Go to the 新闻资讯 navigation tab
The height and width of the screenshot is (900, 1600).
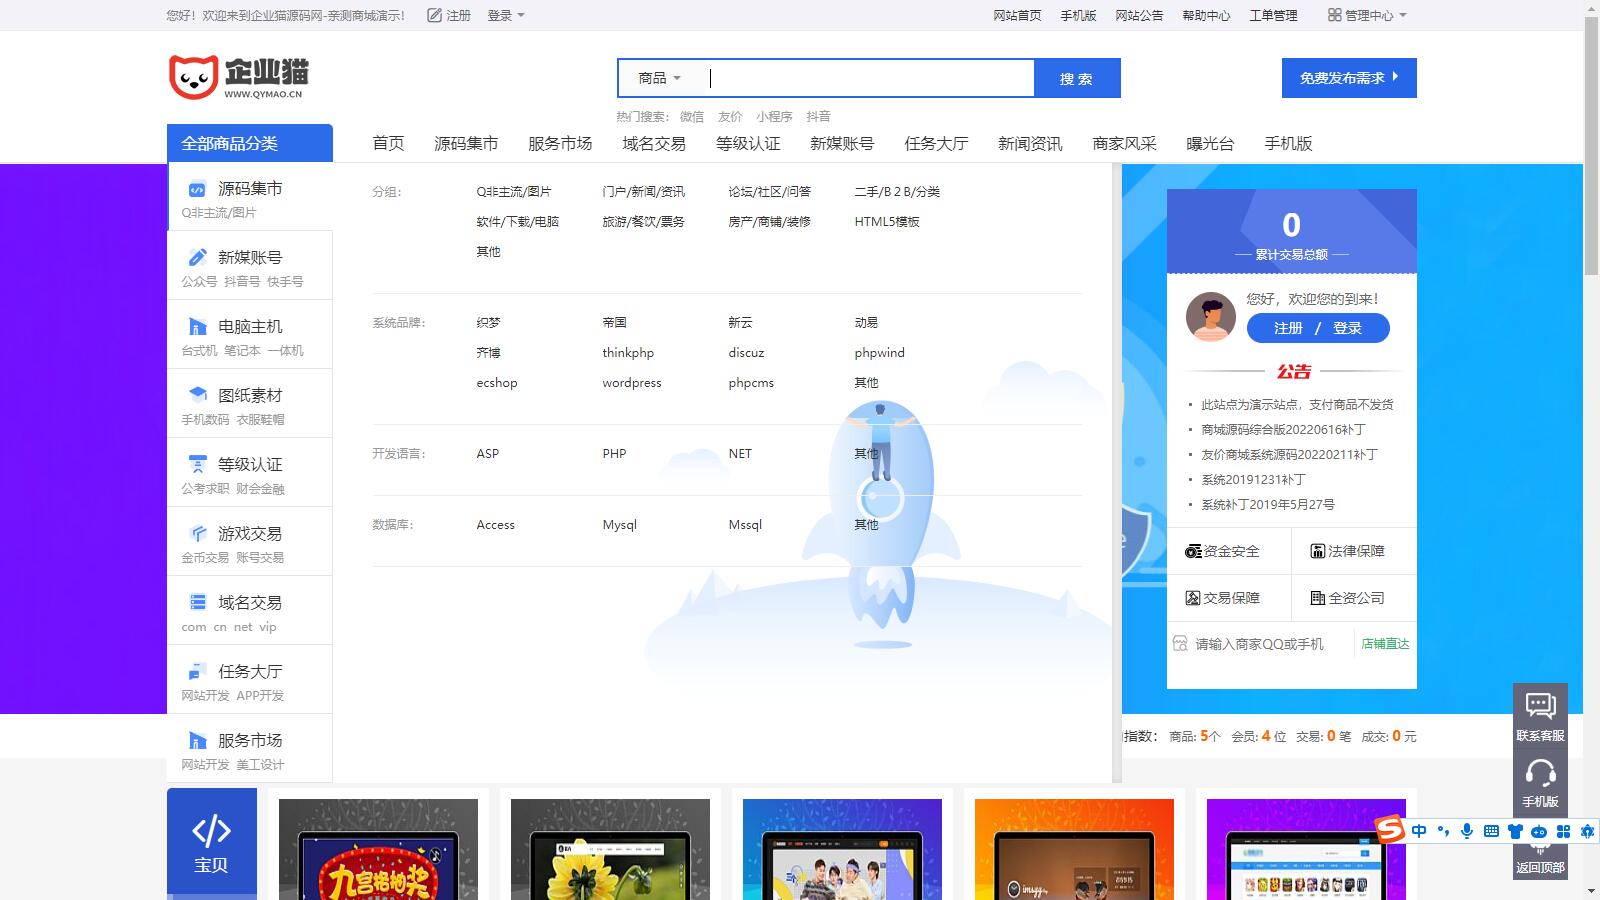pos(1029,144)
